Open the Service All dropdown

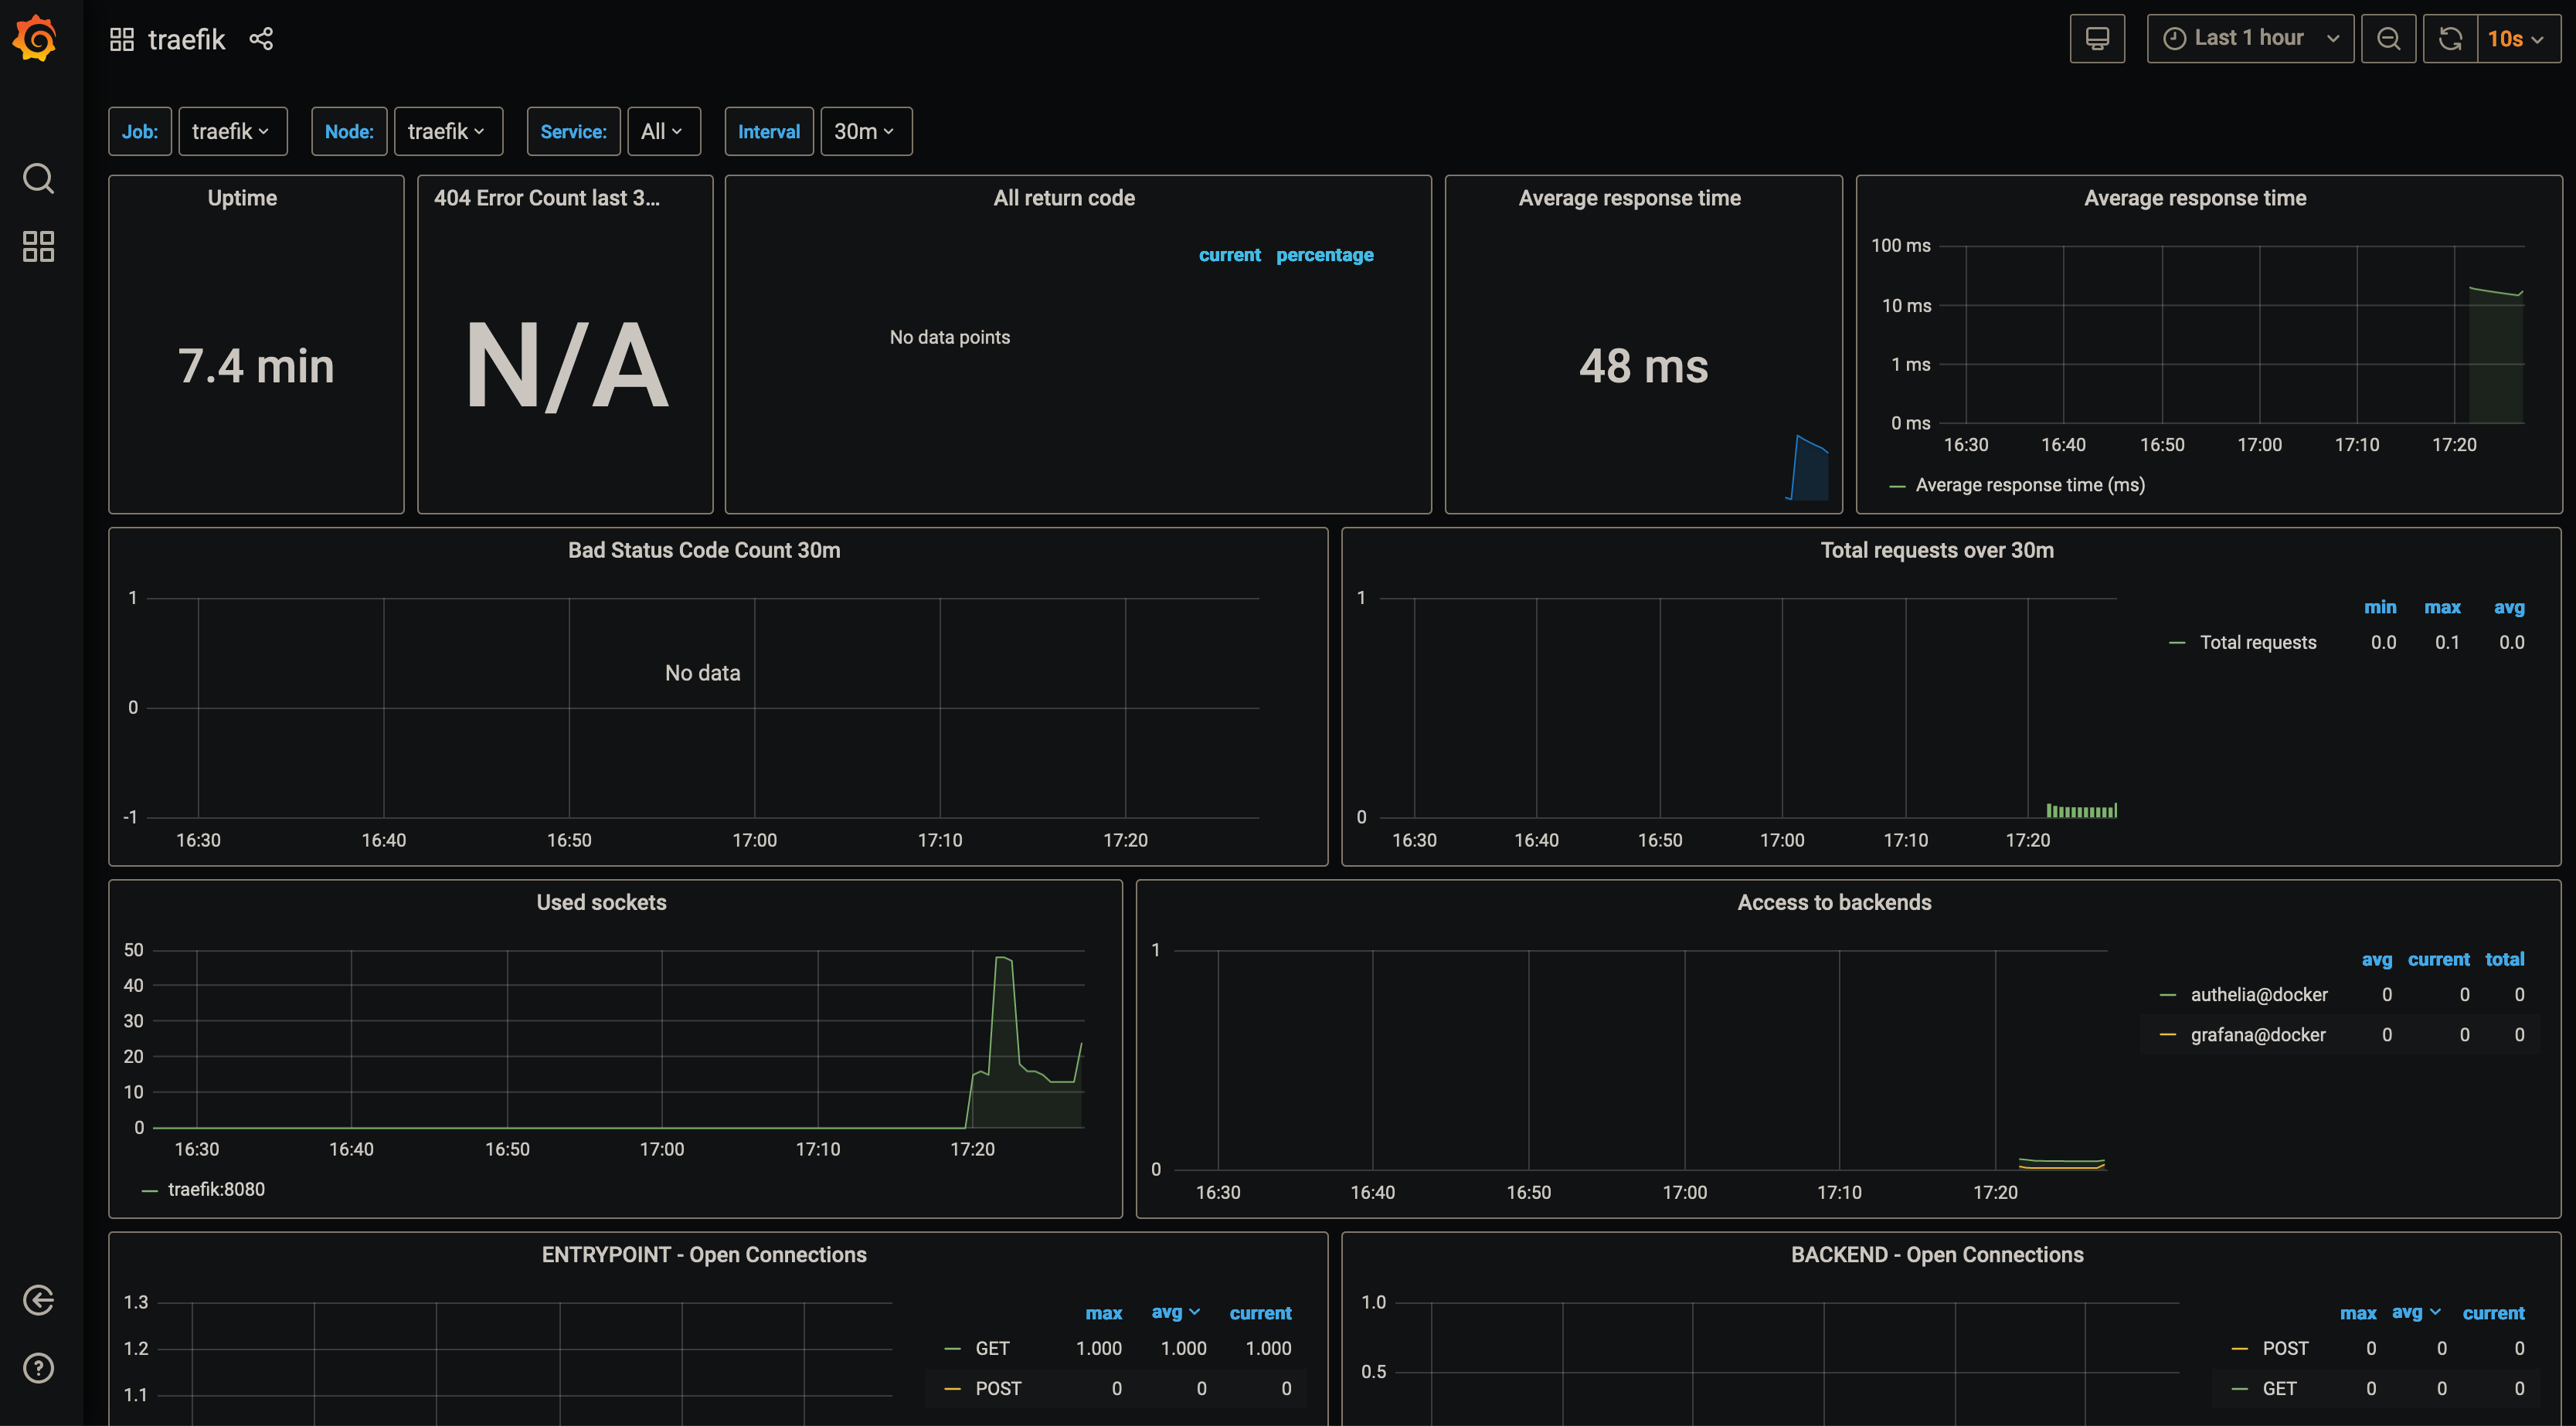point(663,131)
